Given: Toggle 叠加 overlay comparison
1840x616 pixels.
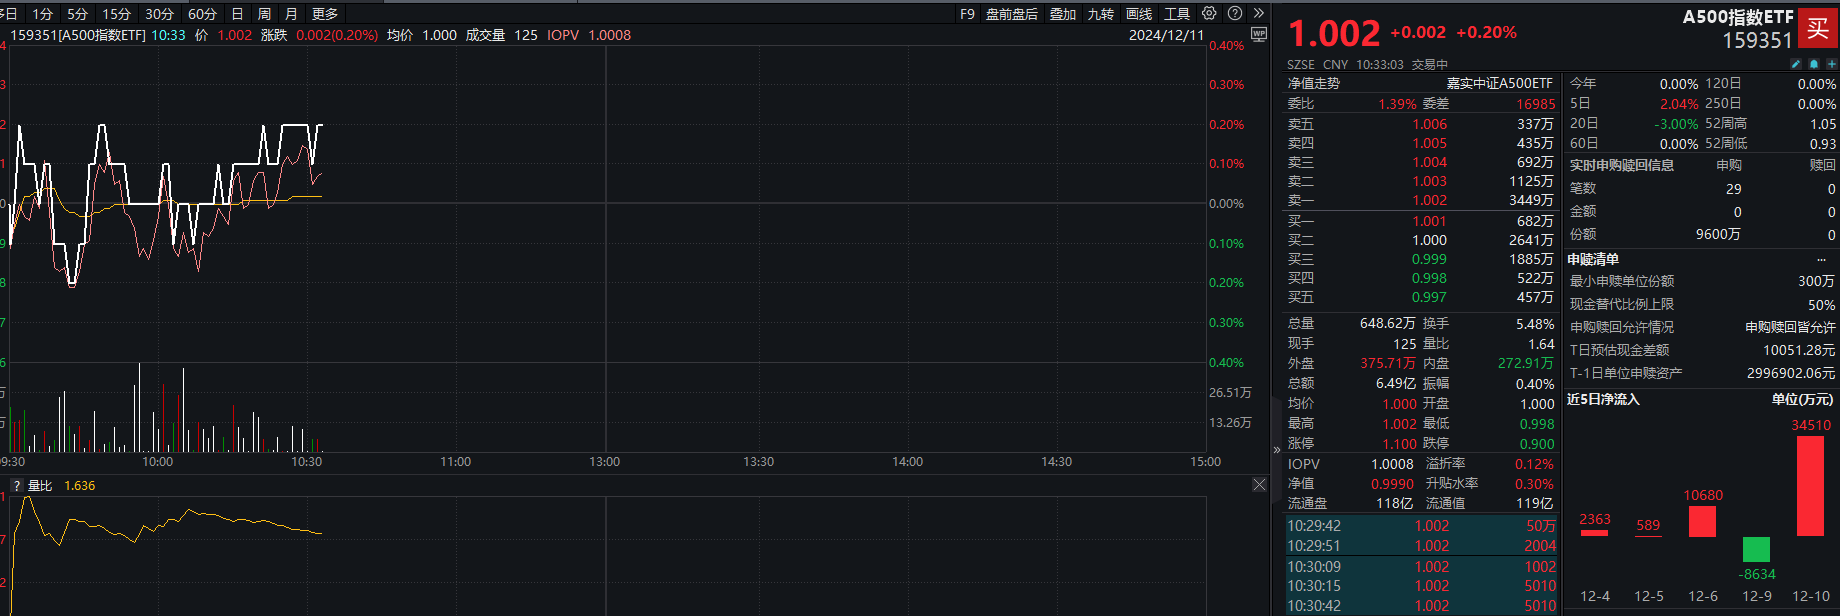Looking at the screenshot, I should [1063, 14].
